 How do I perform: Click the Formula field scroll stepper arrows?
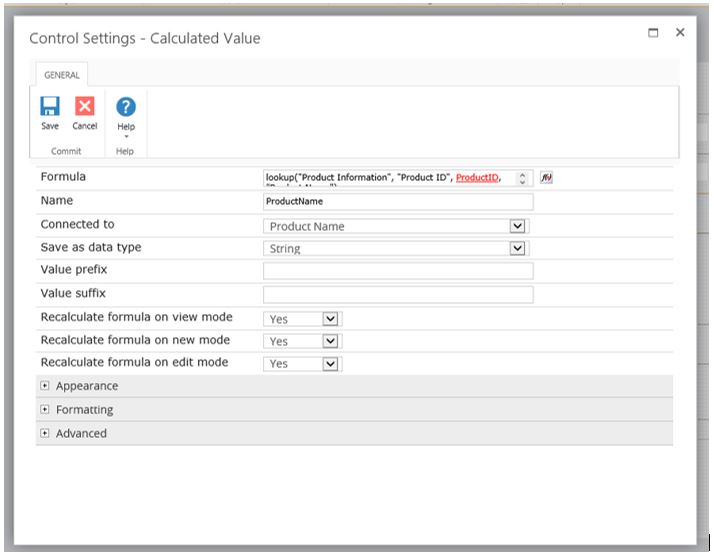click(x=523, y=178)
